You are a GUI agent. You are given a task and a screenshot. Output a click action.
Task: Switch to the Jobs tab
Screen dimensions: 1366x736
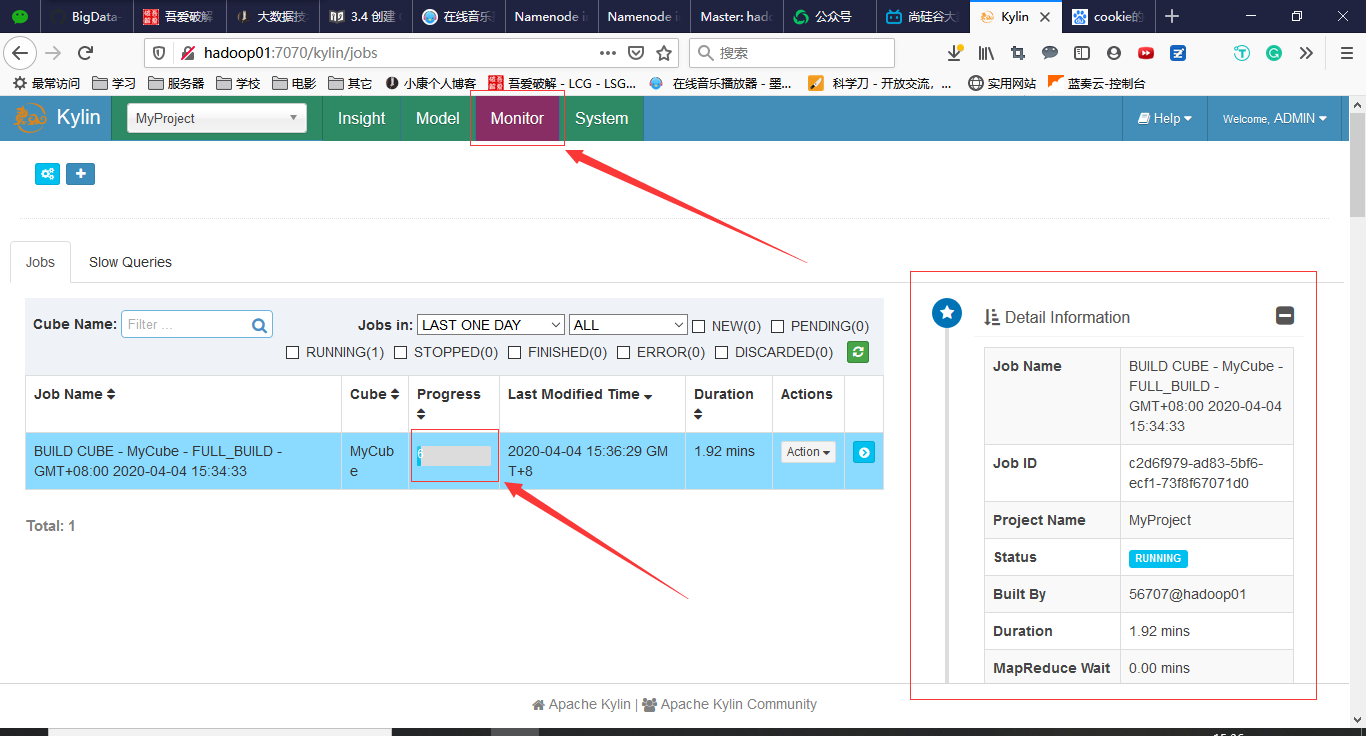[x=40, y=262]
